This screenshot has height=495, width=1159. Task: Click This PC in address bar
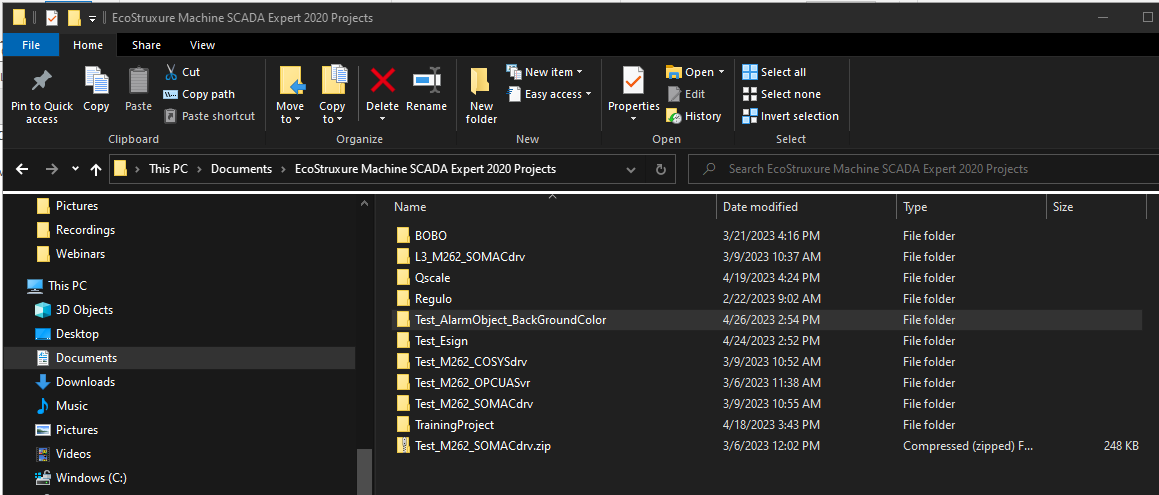[x=168, y=169]
